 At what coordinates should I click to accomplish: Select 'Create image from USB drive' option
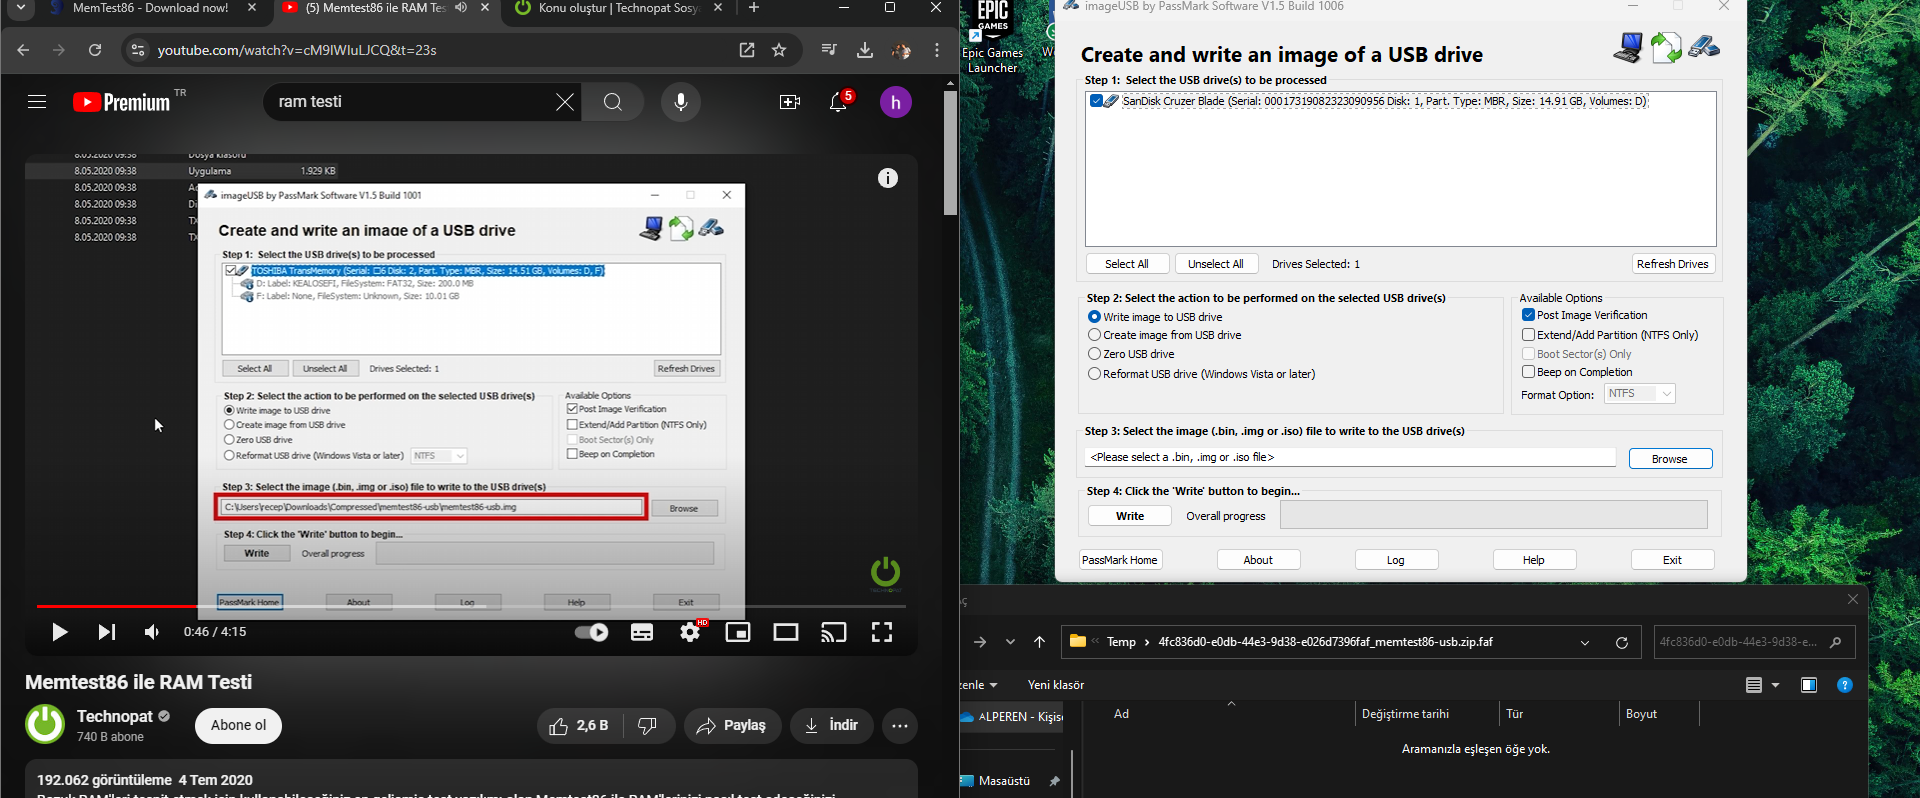[x=1094, y=335]
